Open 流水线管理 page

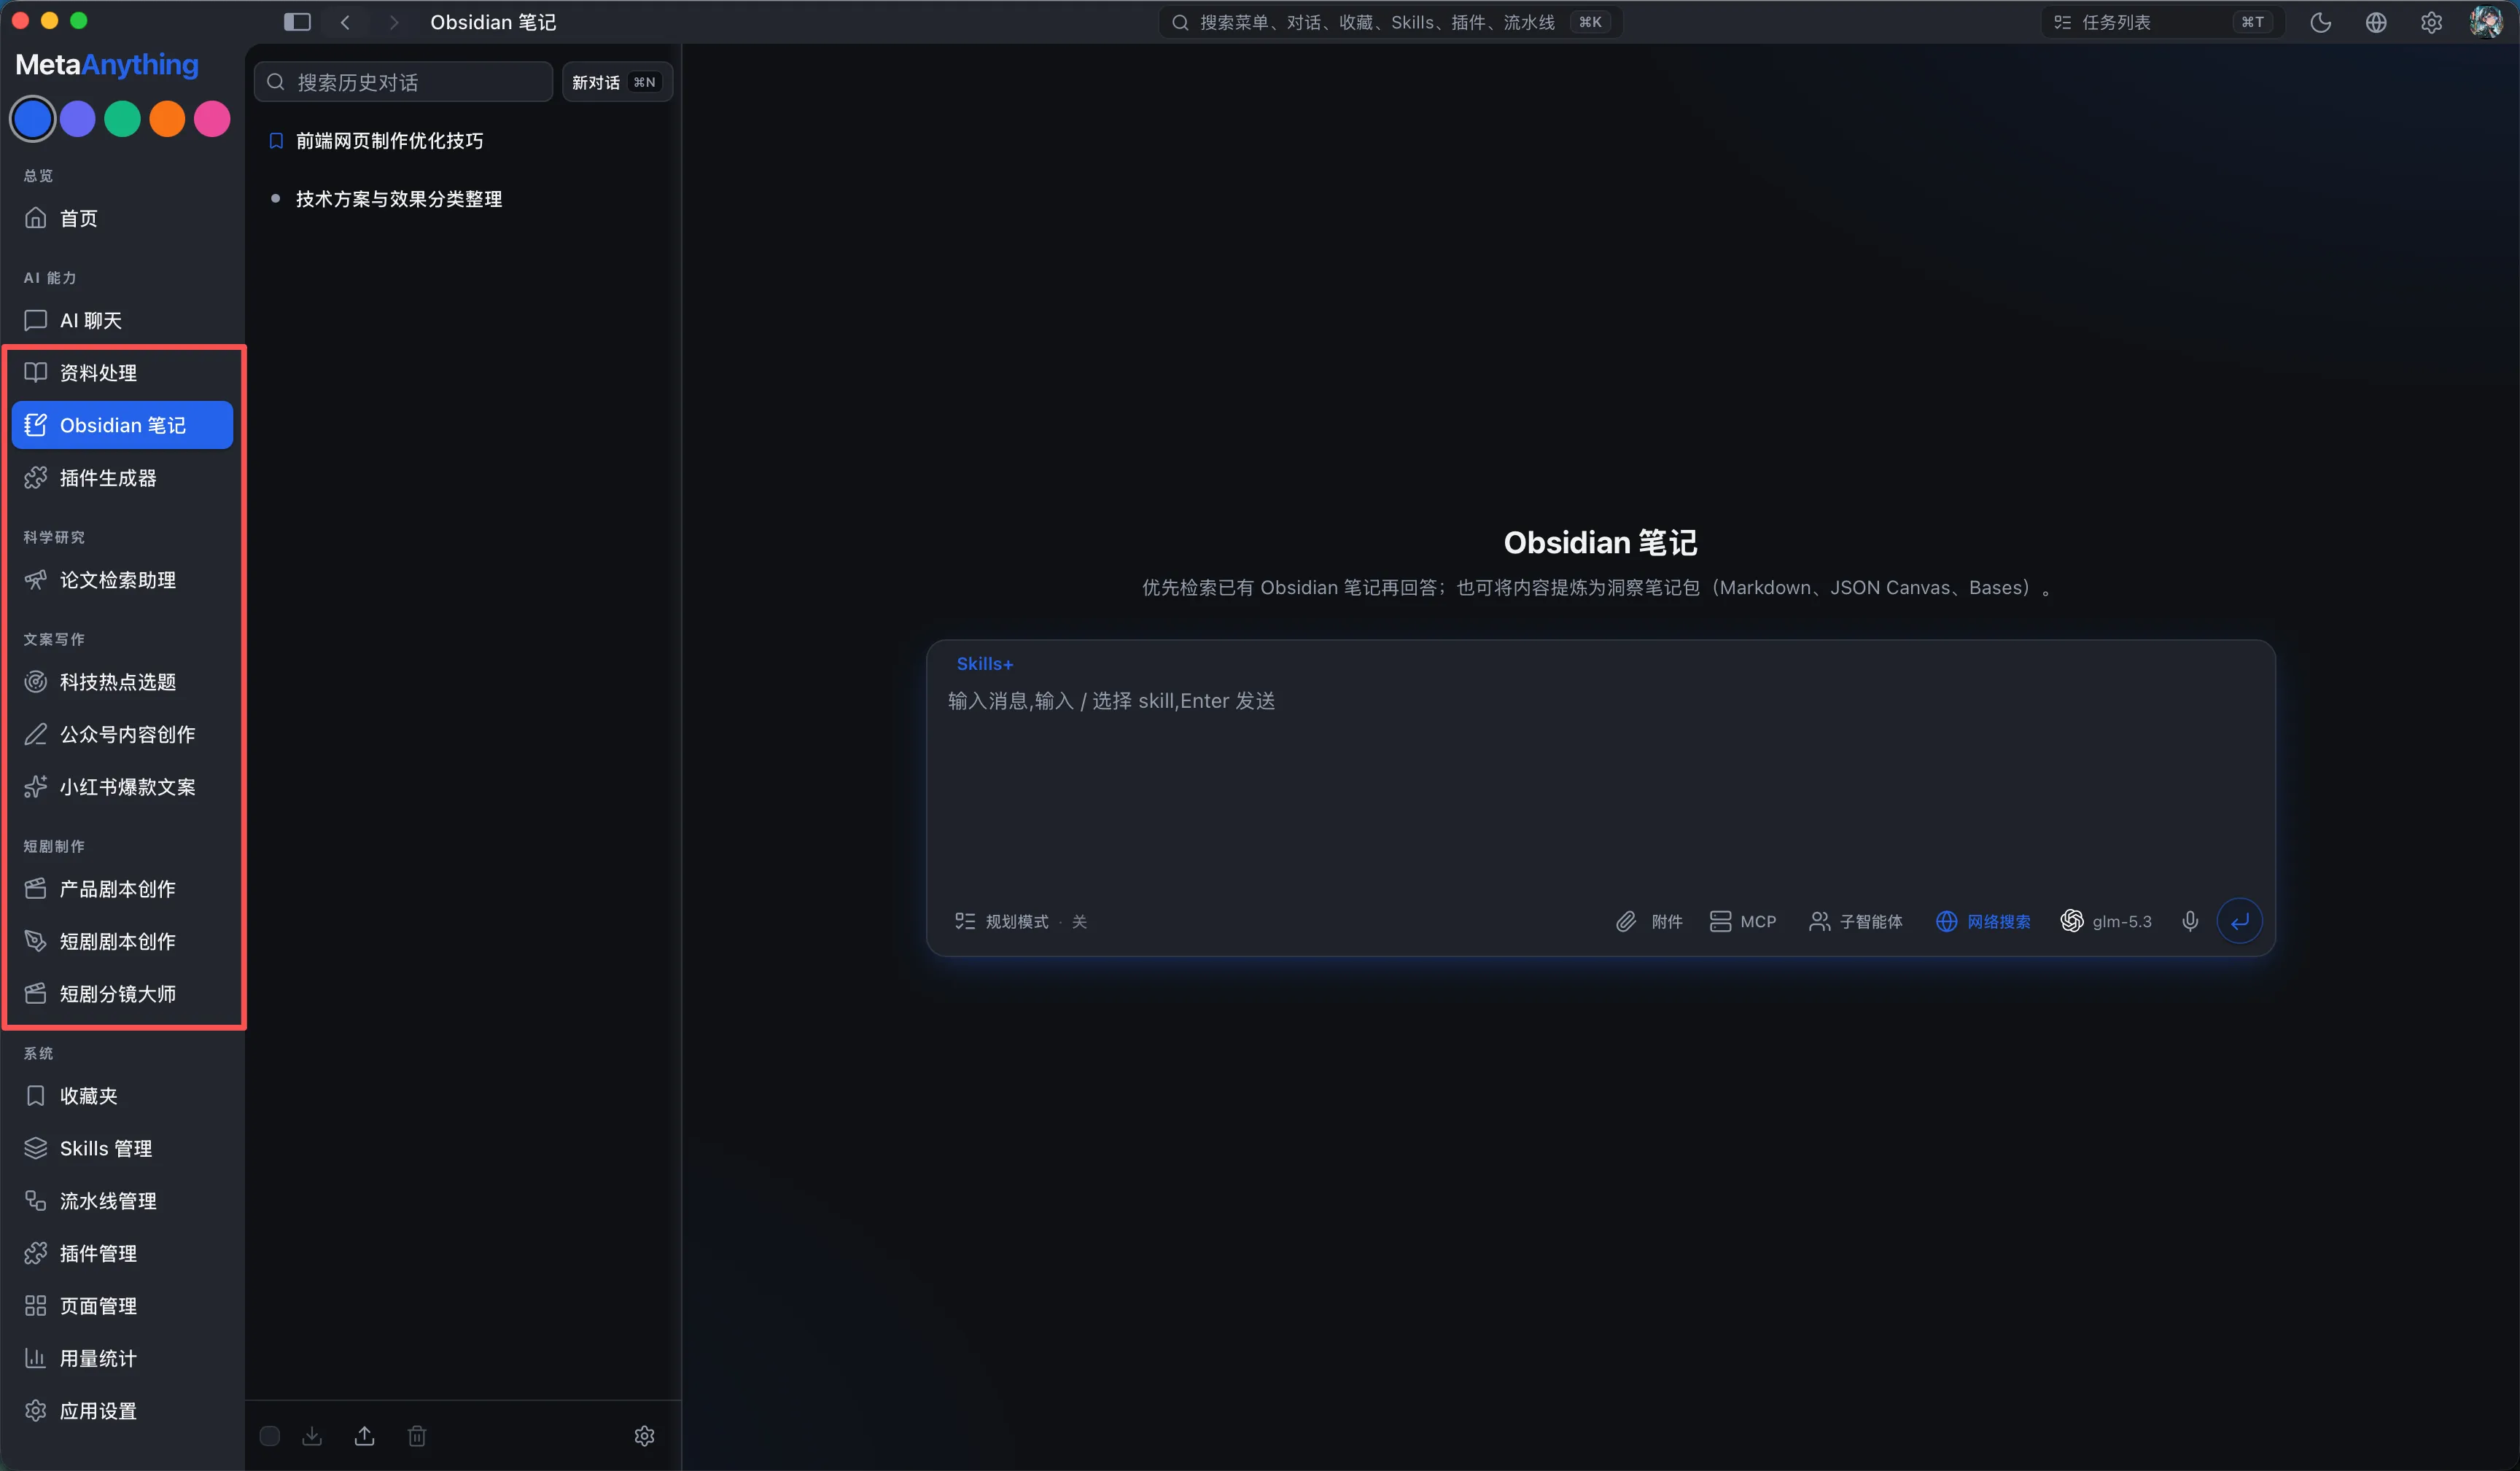point(122,1201)
